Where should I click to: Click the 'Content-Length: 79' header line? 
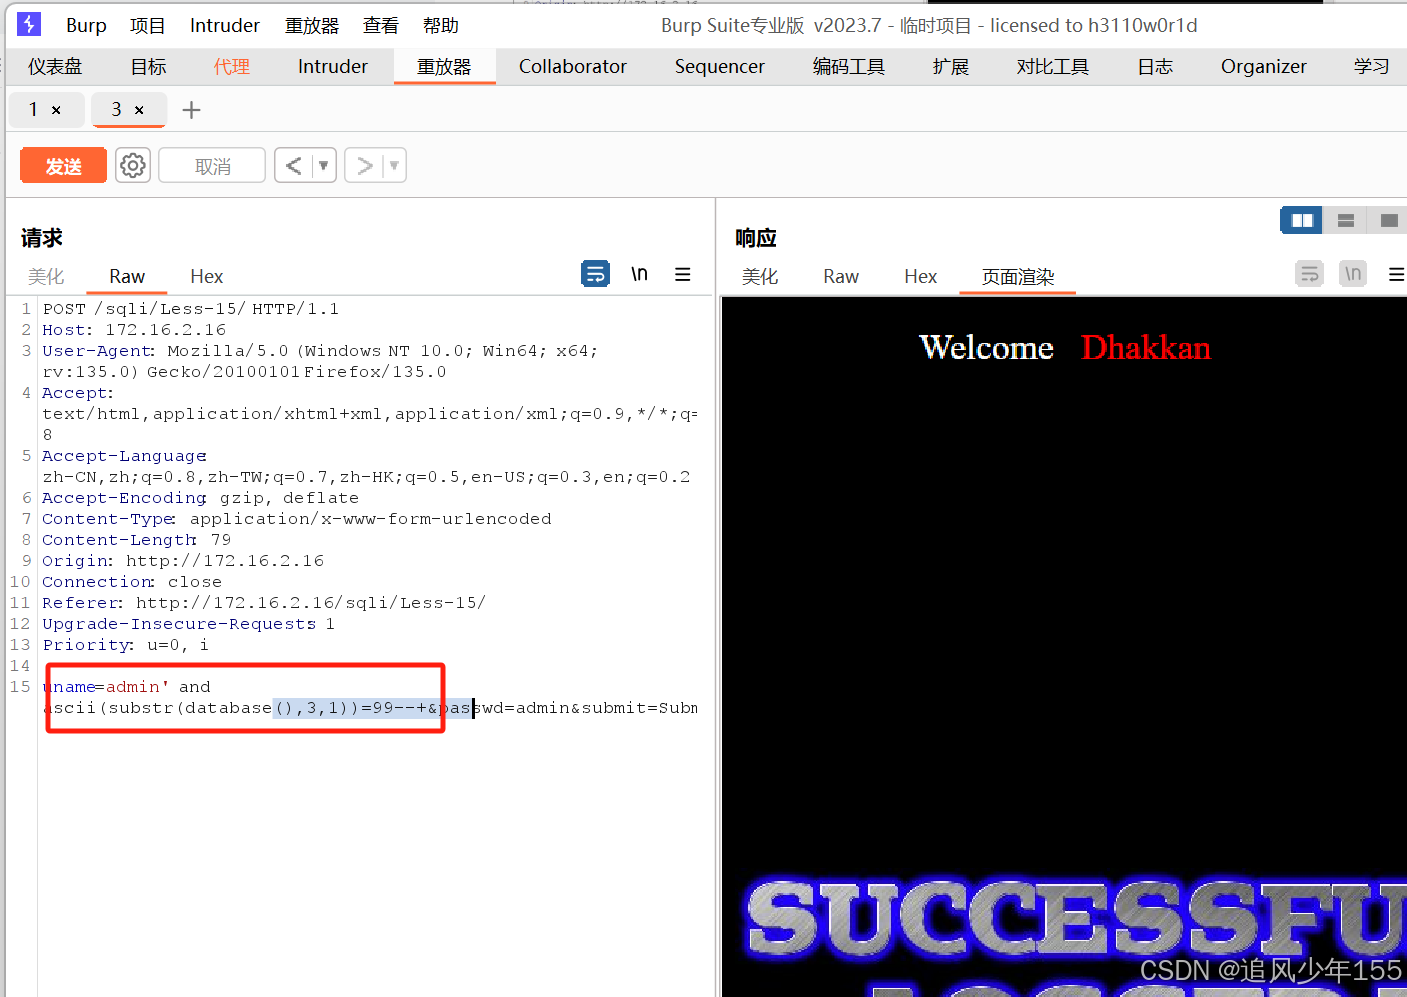click(137, 540)
